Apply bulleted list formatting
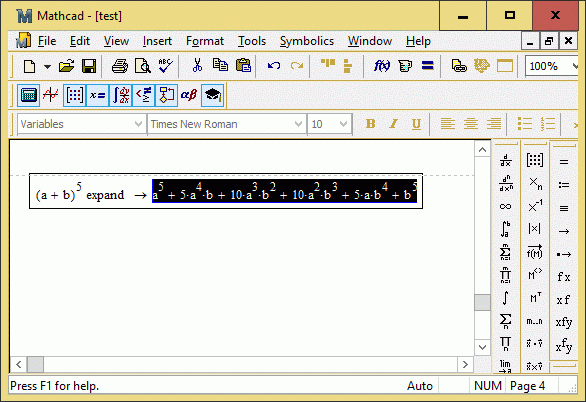 [525, 124]
